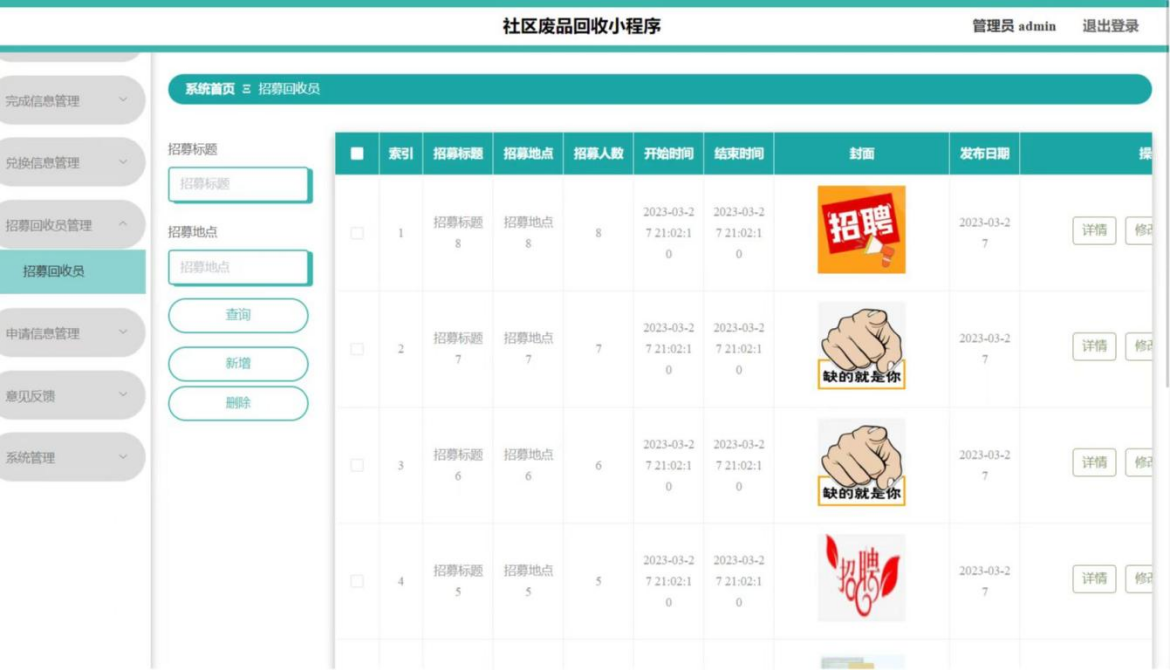Expand the 系统管理 menu chevron
This screenshot has height=671, width=1171.
click(123, 457)
